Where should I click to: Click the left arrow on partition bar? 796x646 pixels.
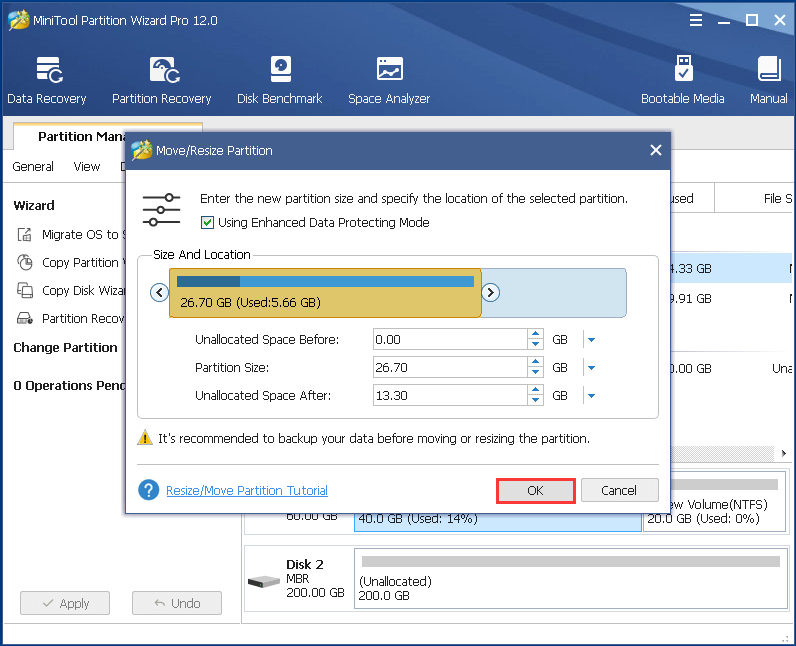click(159, 292)
